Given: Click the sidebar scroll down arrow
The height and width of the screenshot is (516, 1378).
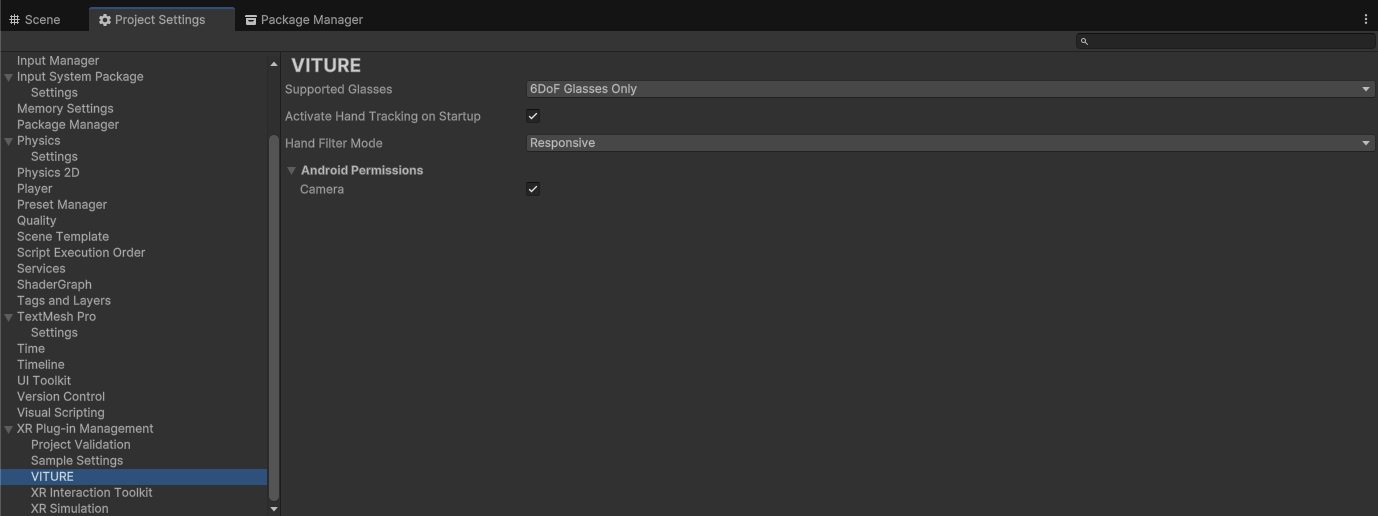Looking at the screenshot, I should point(274,509).
